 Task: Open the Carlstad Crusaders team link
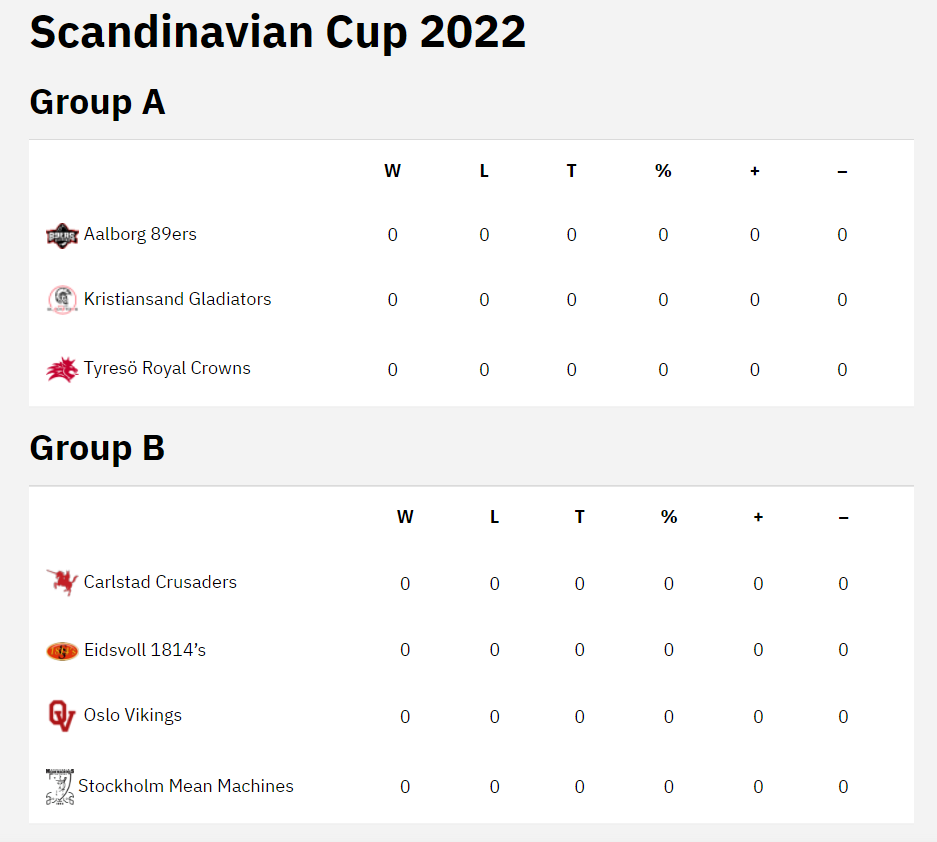pyautogui.click(x=160, y=582)
